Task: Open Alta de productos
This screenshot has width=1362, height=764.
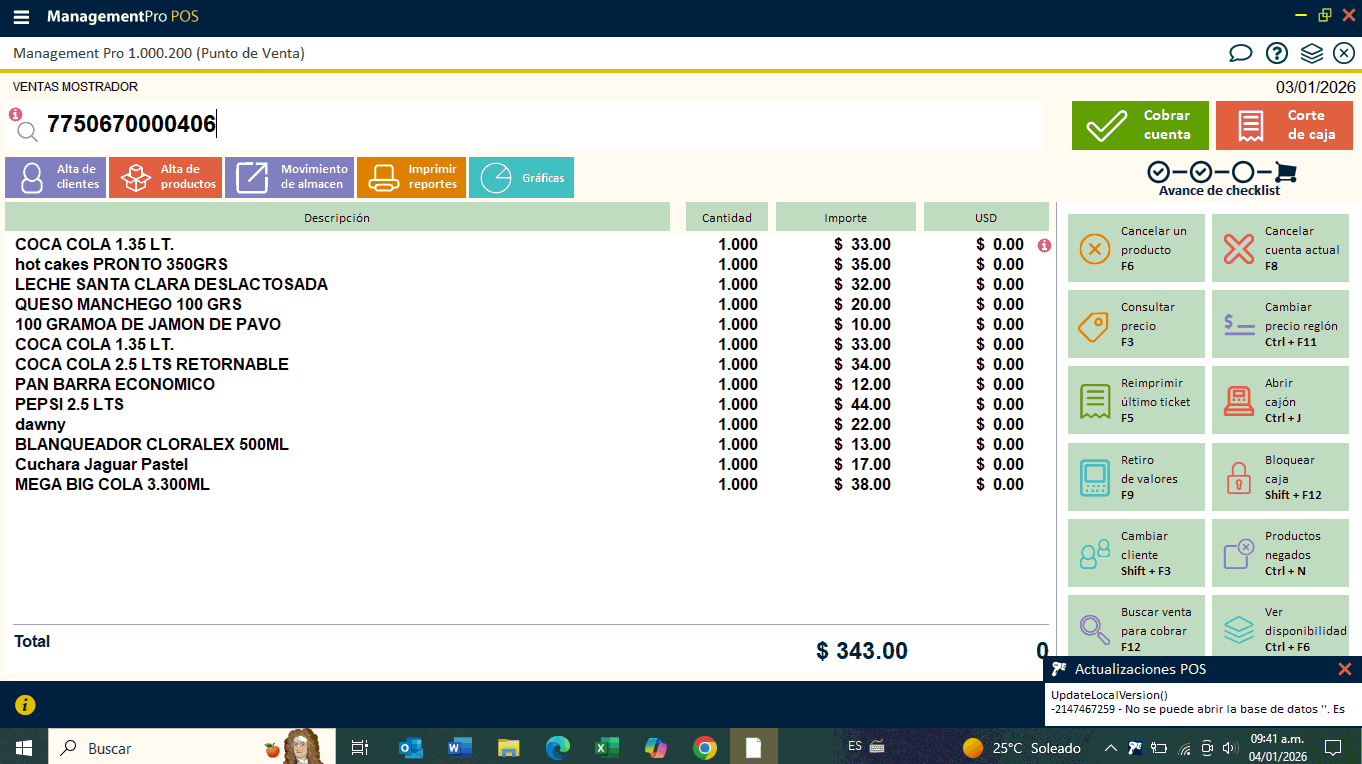Action: click(x=165, y=177)
